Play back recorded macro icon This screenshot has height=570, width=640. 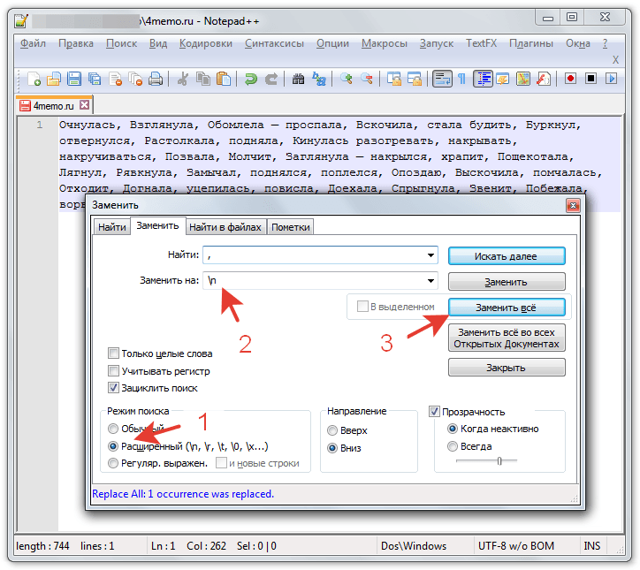pos(611,78)
